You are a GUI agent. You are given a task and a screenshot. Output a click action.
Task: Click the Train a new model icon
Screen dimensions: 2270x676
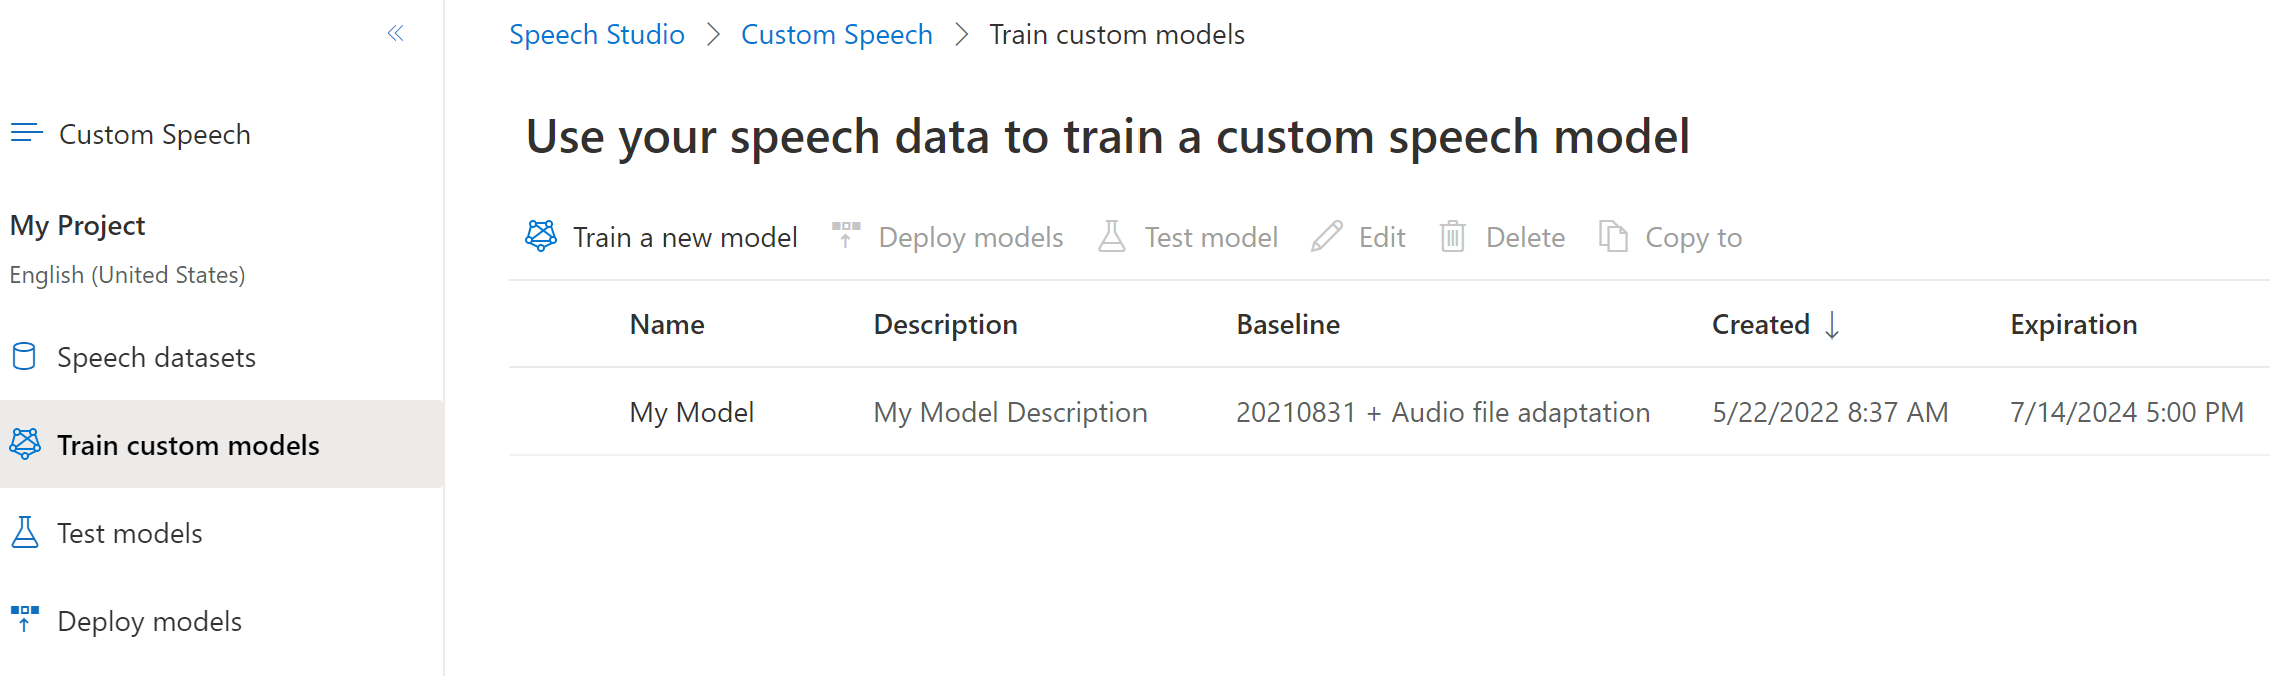tap(541, 237)
